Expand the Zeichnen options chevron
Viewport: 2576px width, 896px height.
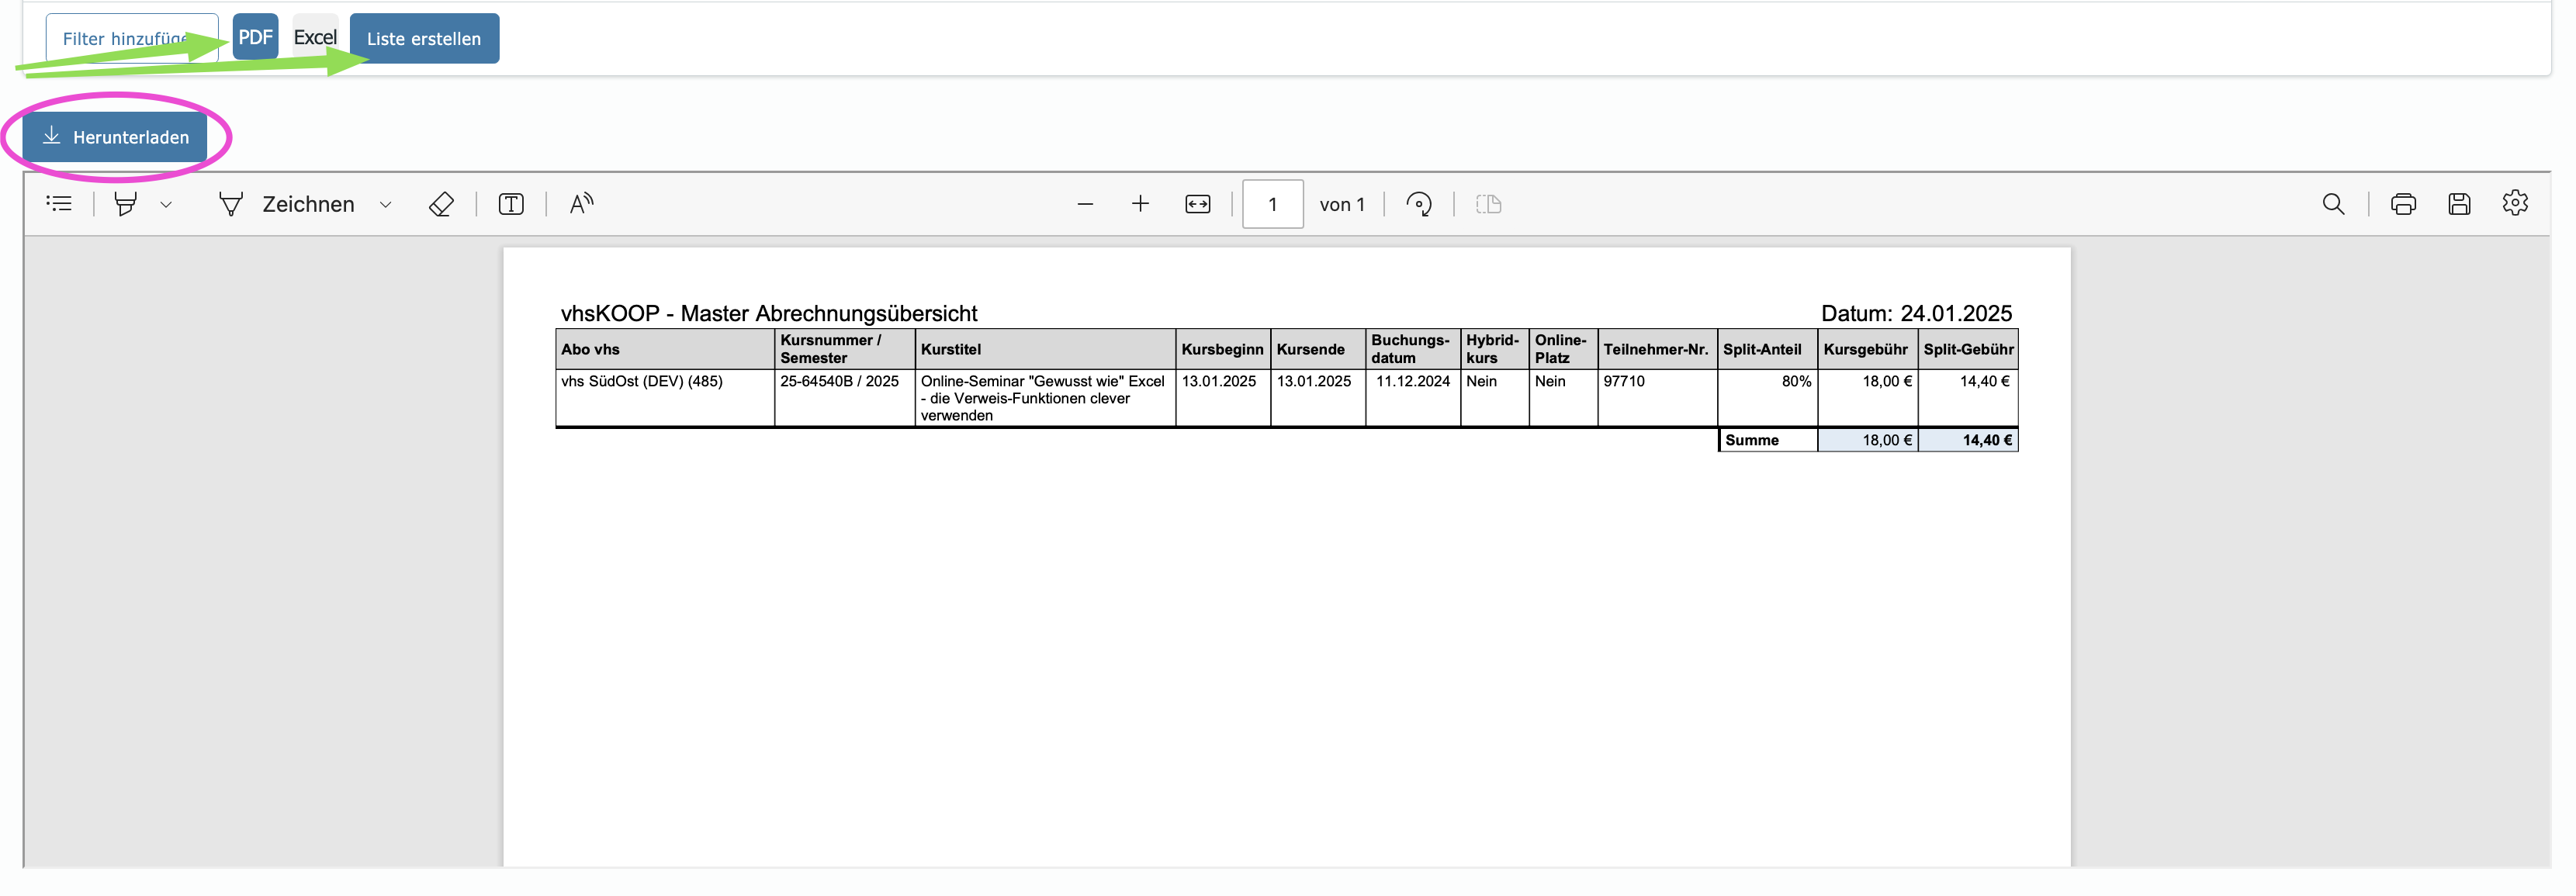pyautogui.click(x=385, y=205)
